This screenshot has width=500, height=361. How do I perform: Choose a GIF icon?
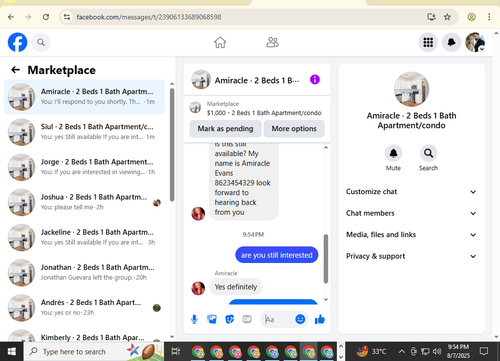pyautogui.click(x=247, y=319)
